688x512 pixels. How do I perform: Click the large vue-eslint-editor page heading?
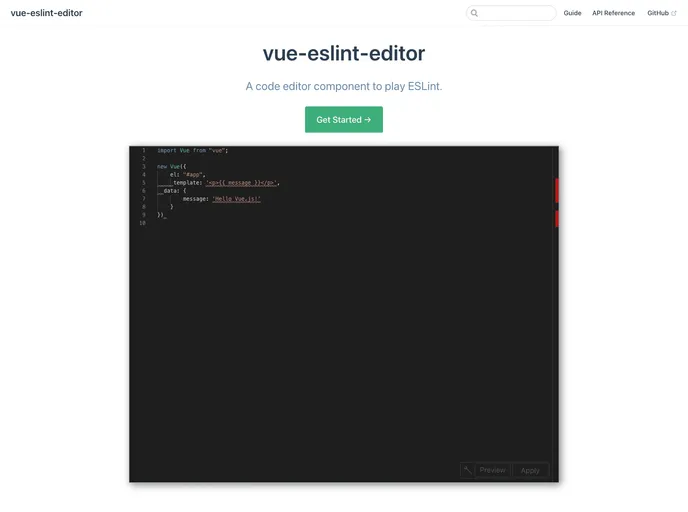coord(344,54)
